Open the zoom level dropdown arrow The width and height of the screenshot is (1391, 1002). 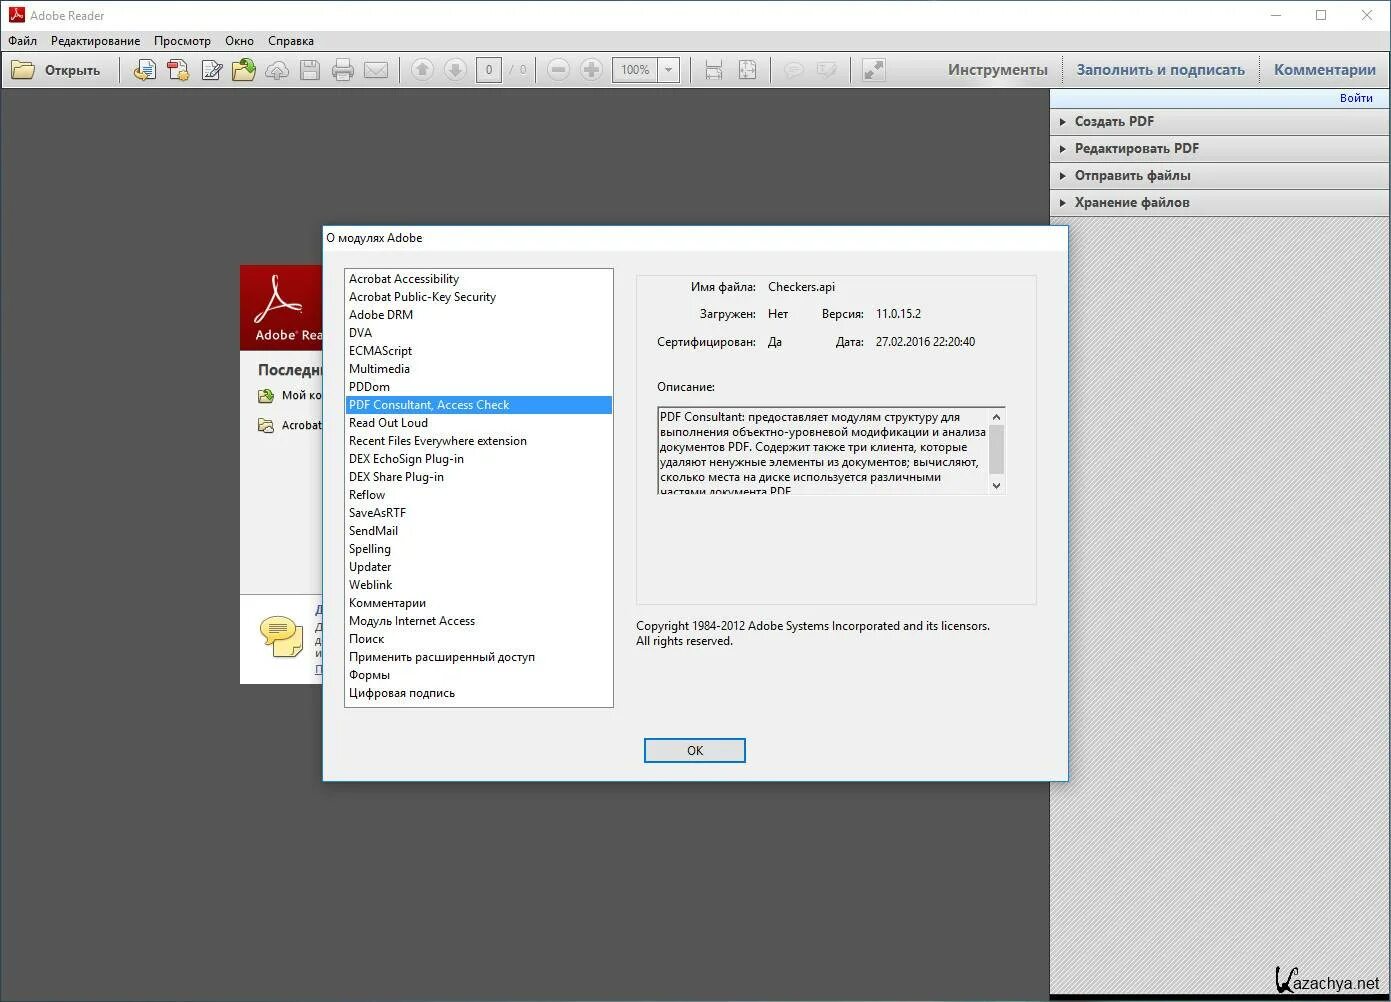669,70
